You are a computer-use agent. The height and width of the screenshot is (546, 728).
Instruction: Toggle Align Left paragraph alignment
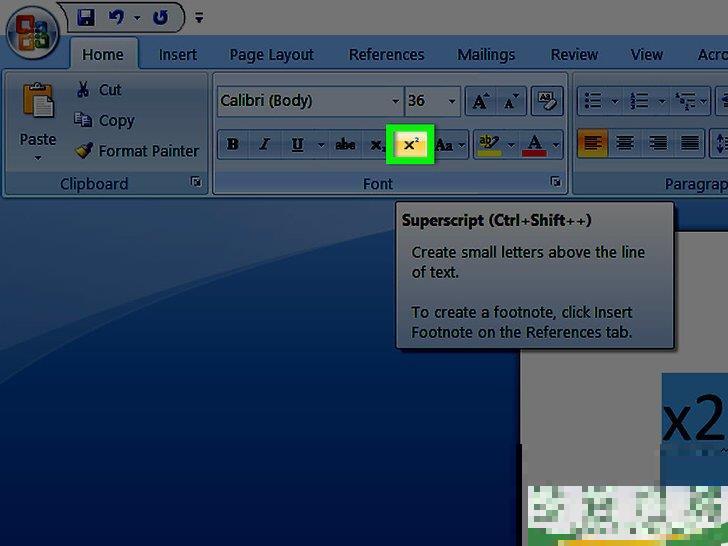593,144
